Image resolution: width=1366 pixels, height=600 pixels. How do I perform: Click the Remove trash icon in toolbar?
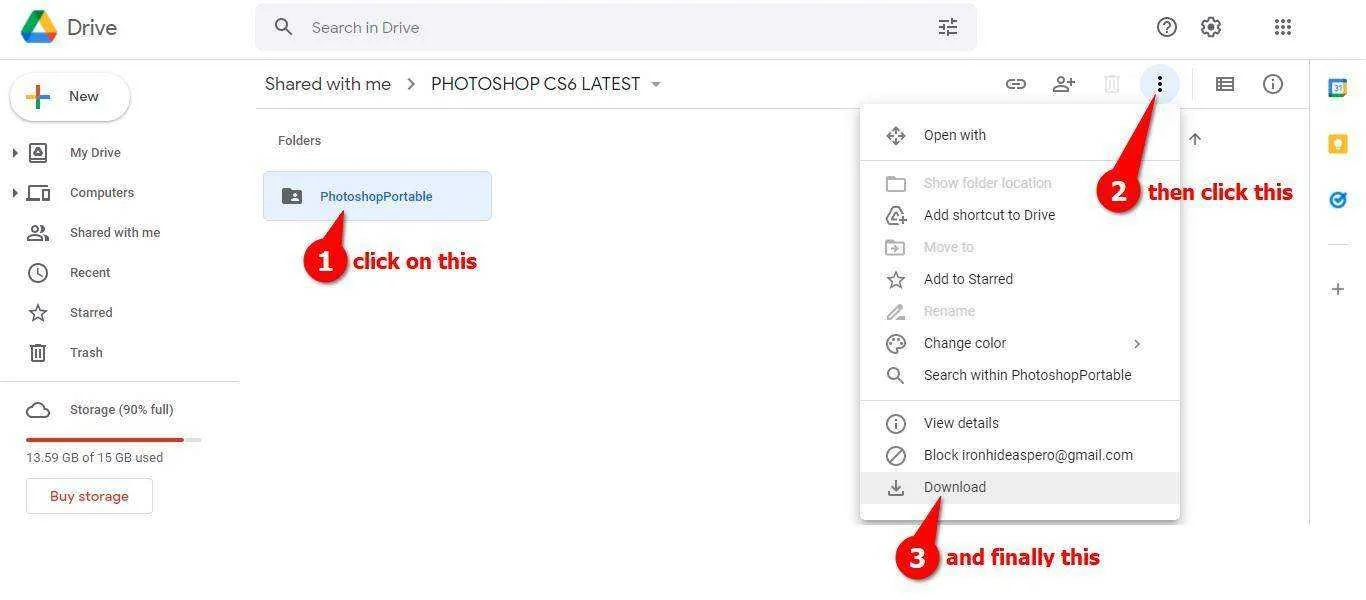coord(1112,84)
